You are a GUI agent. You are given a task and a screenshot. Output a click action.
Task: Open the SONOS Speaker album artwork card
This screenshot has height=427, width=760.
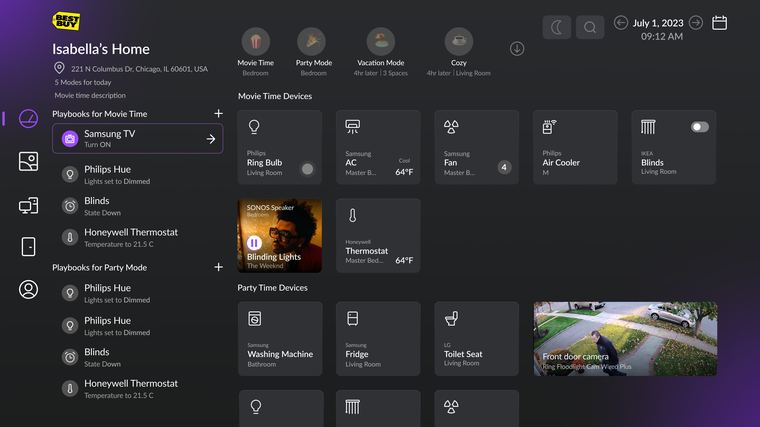[280, 236]
